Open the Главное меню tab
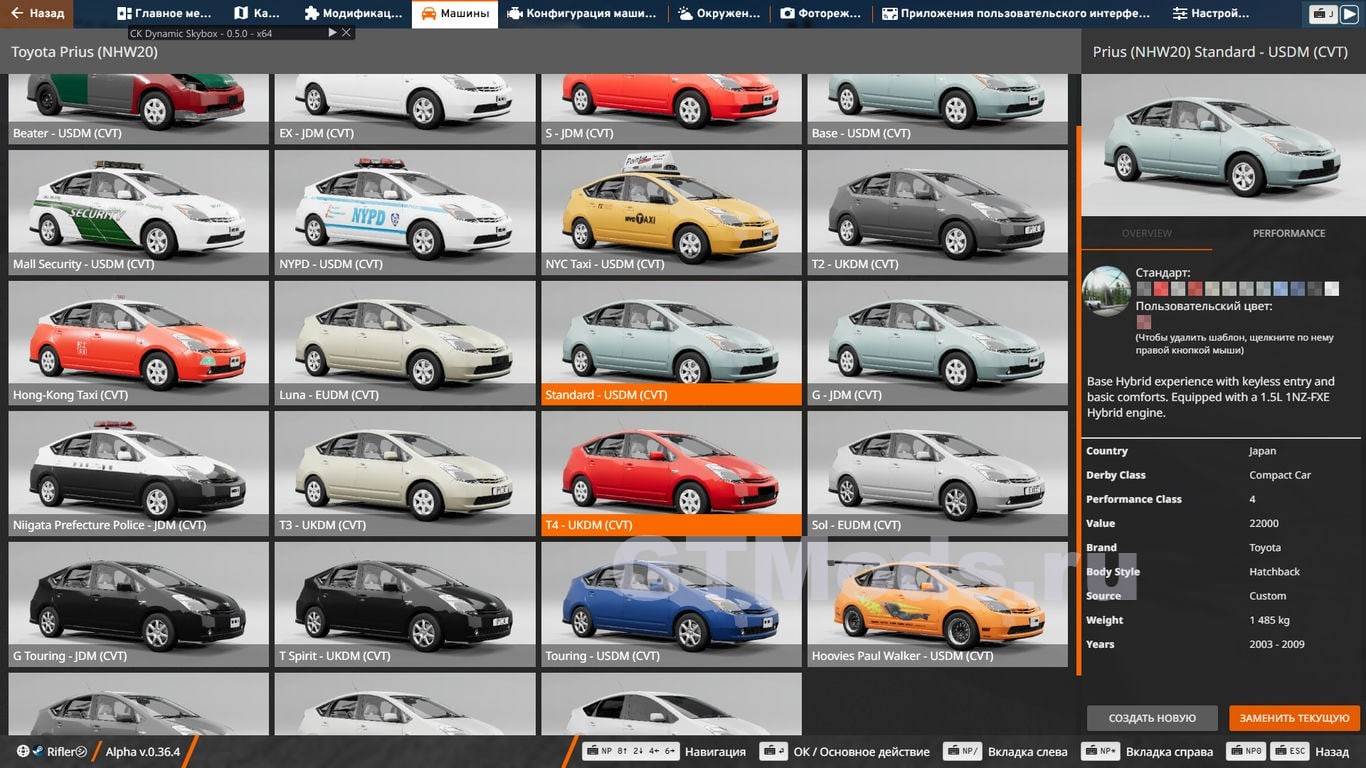The image size is (1366, 768). 164,14
